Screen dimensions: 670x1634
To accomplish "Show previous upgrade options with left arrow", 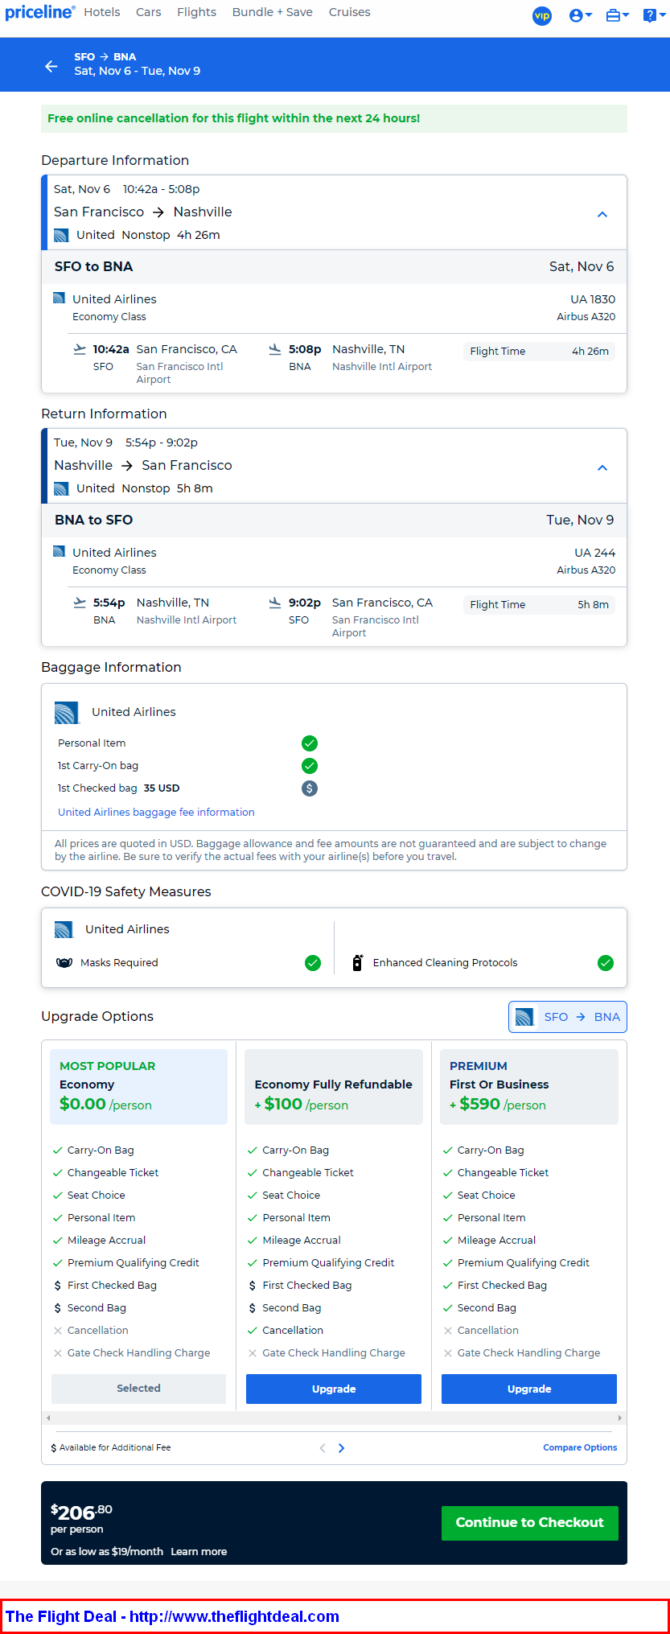I will tap(322, 1448).
